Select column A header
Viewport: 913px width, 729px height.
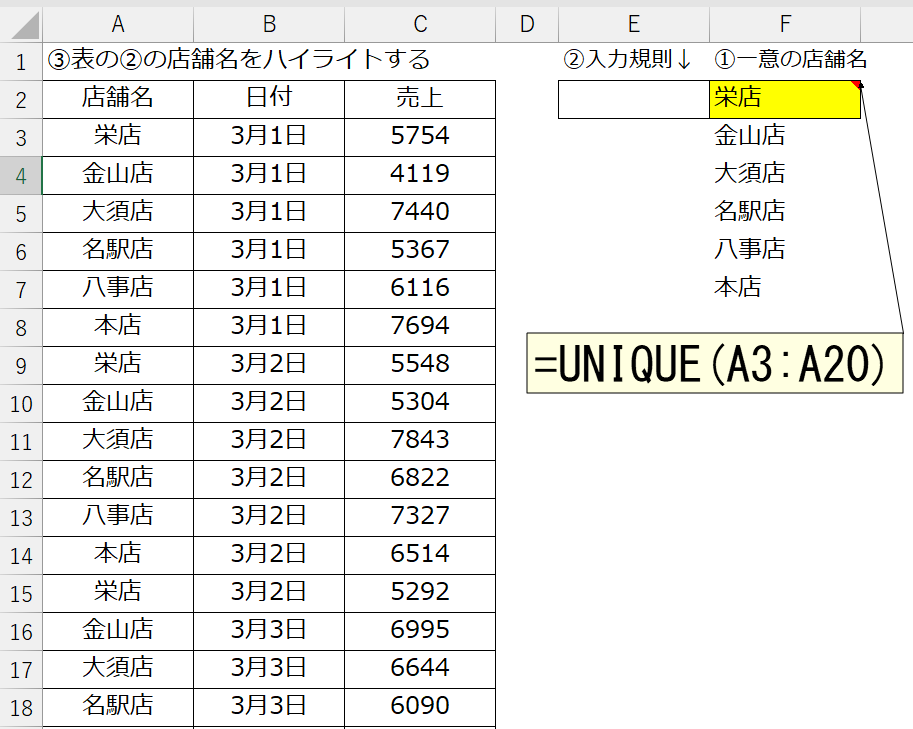pos(118,24)
